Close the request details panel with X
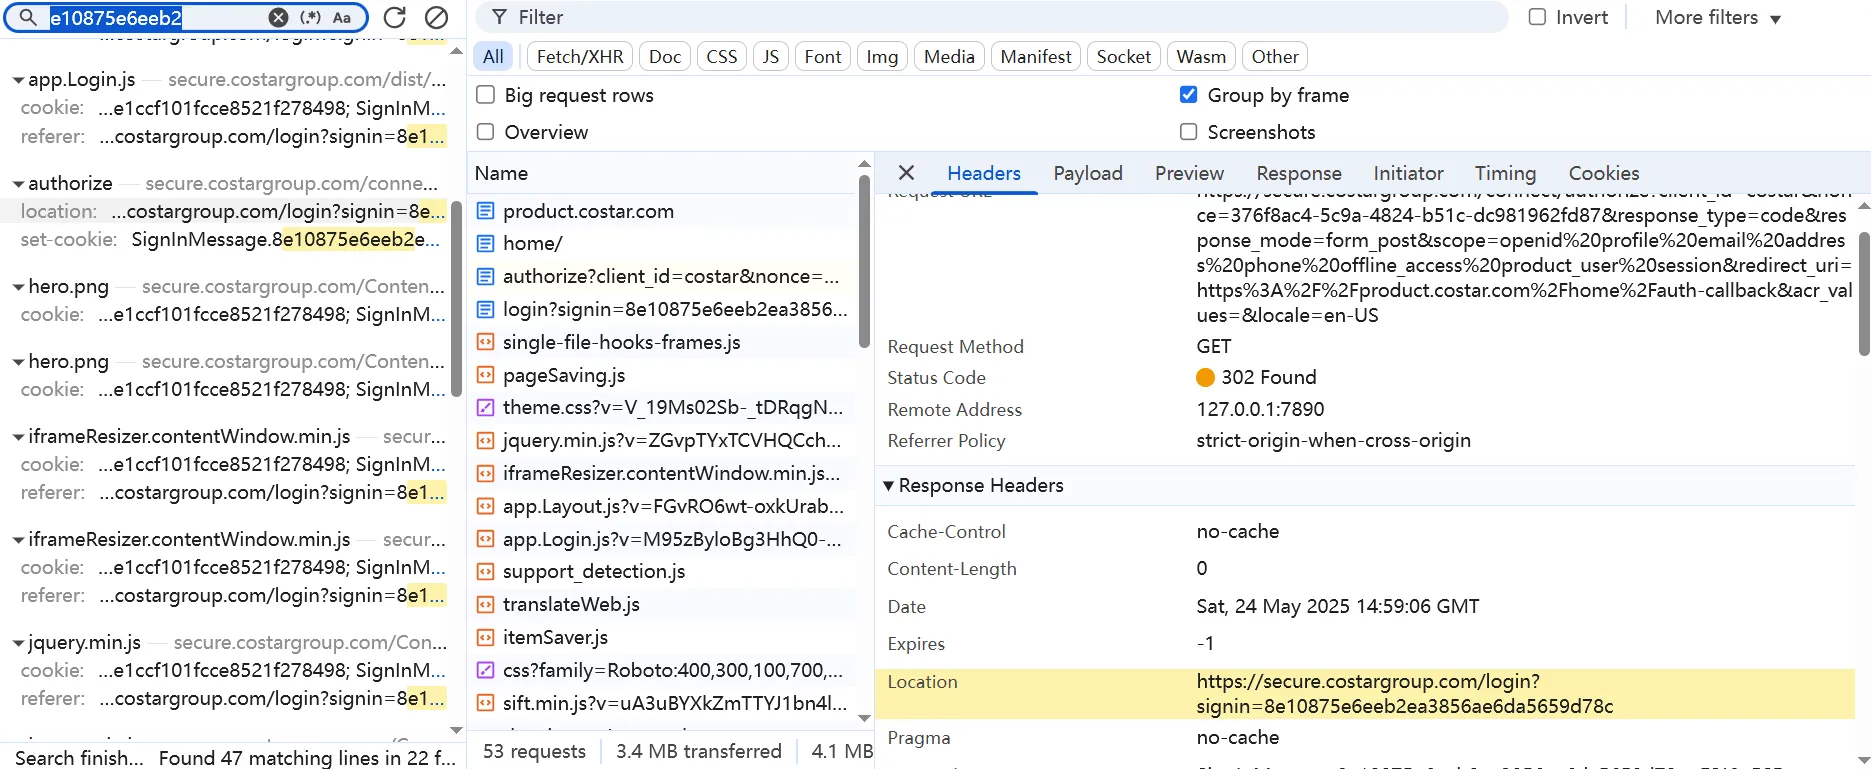Screen dimensions: 1871x769 (x=906, y=173)
